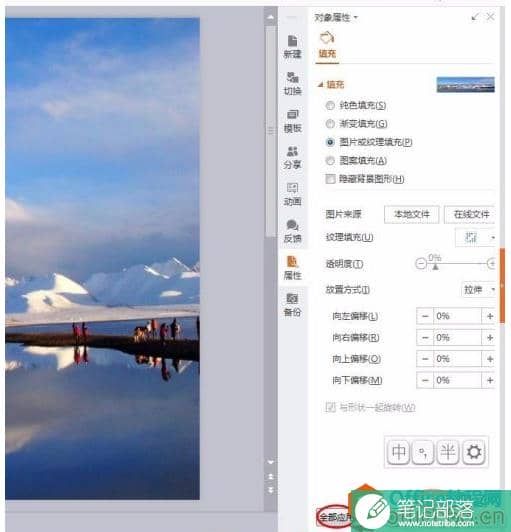This screenshot has height=532, width=511.
Task: Select the 填充 tab
Action: point(327,54)
